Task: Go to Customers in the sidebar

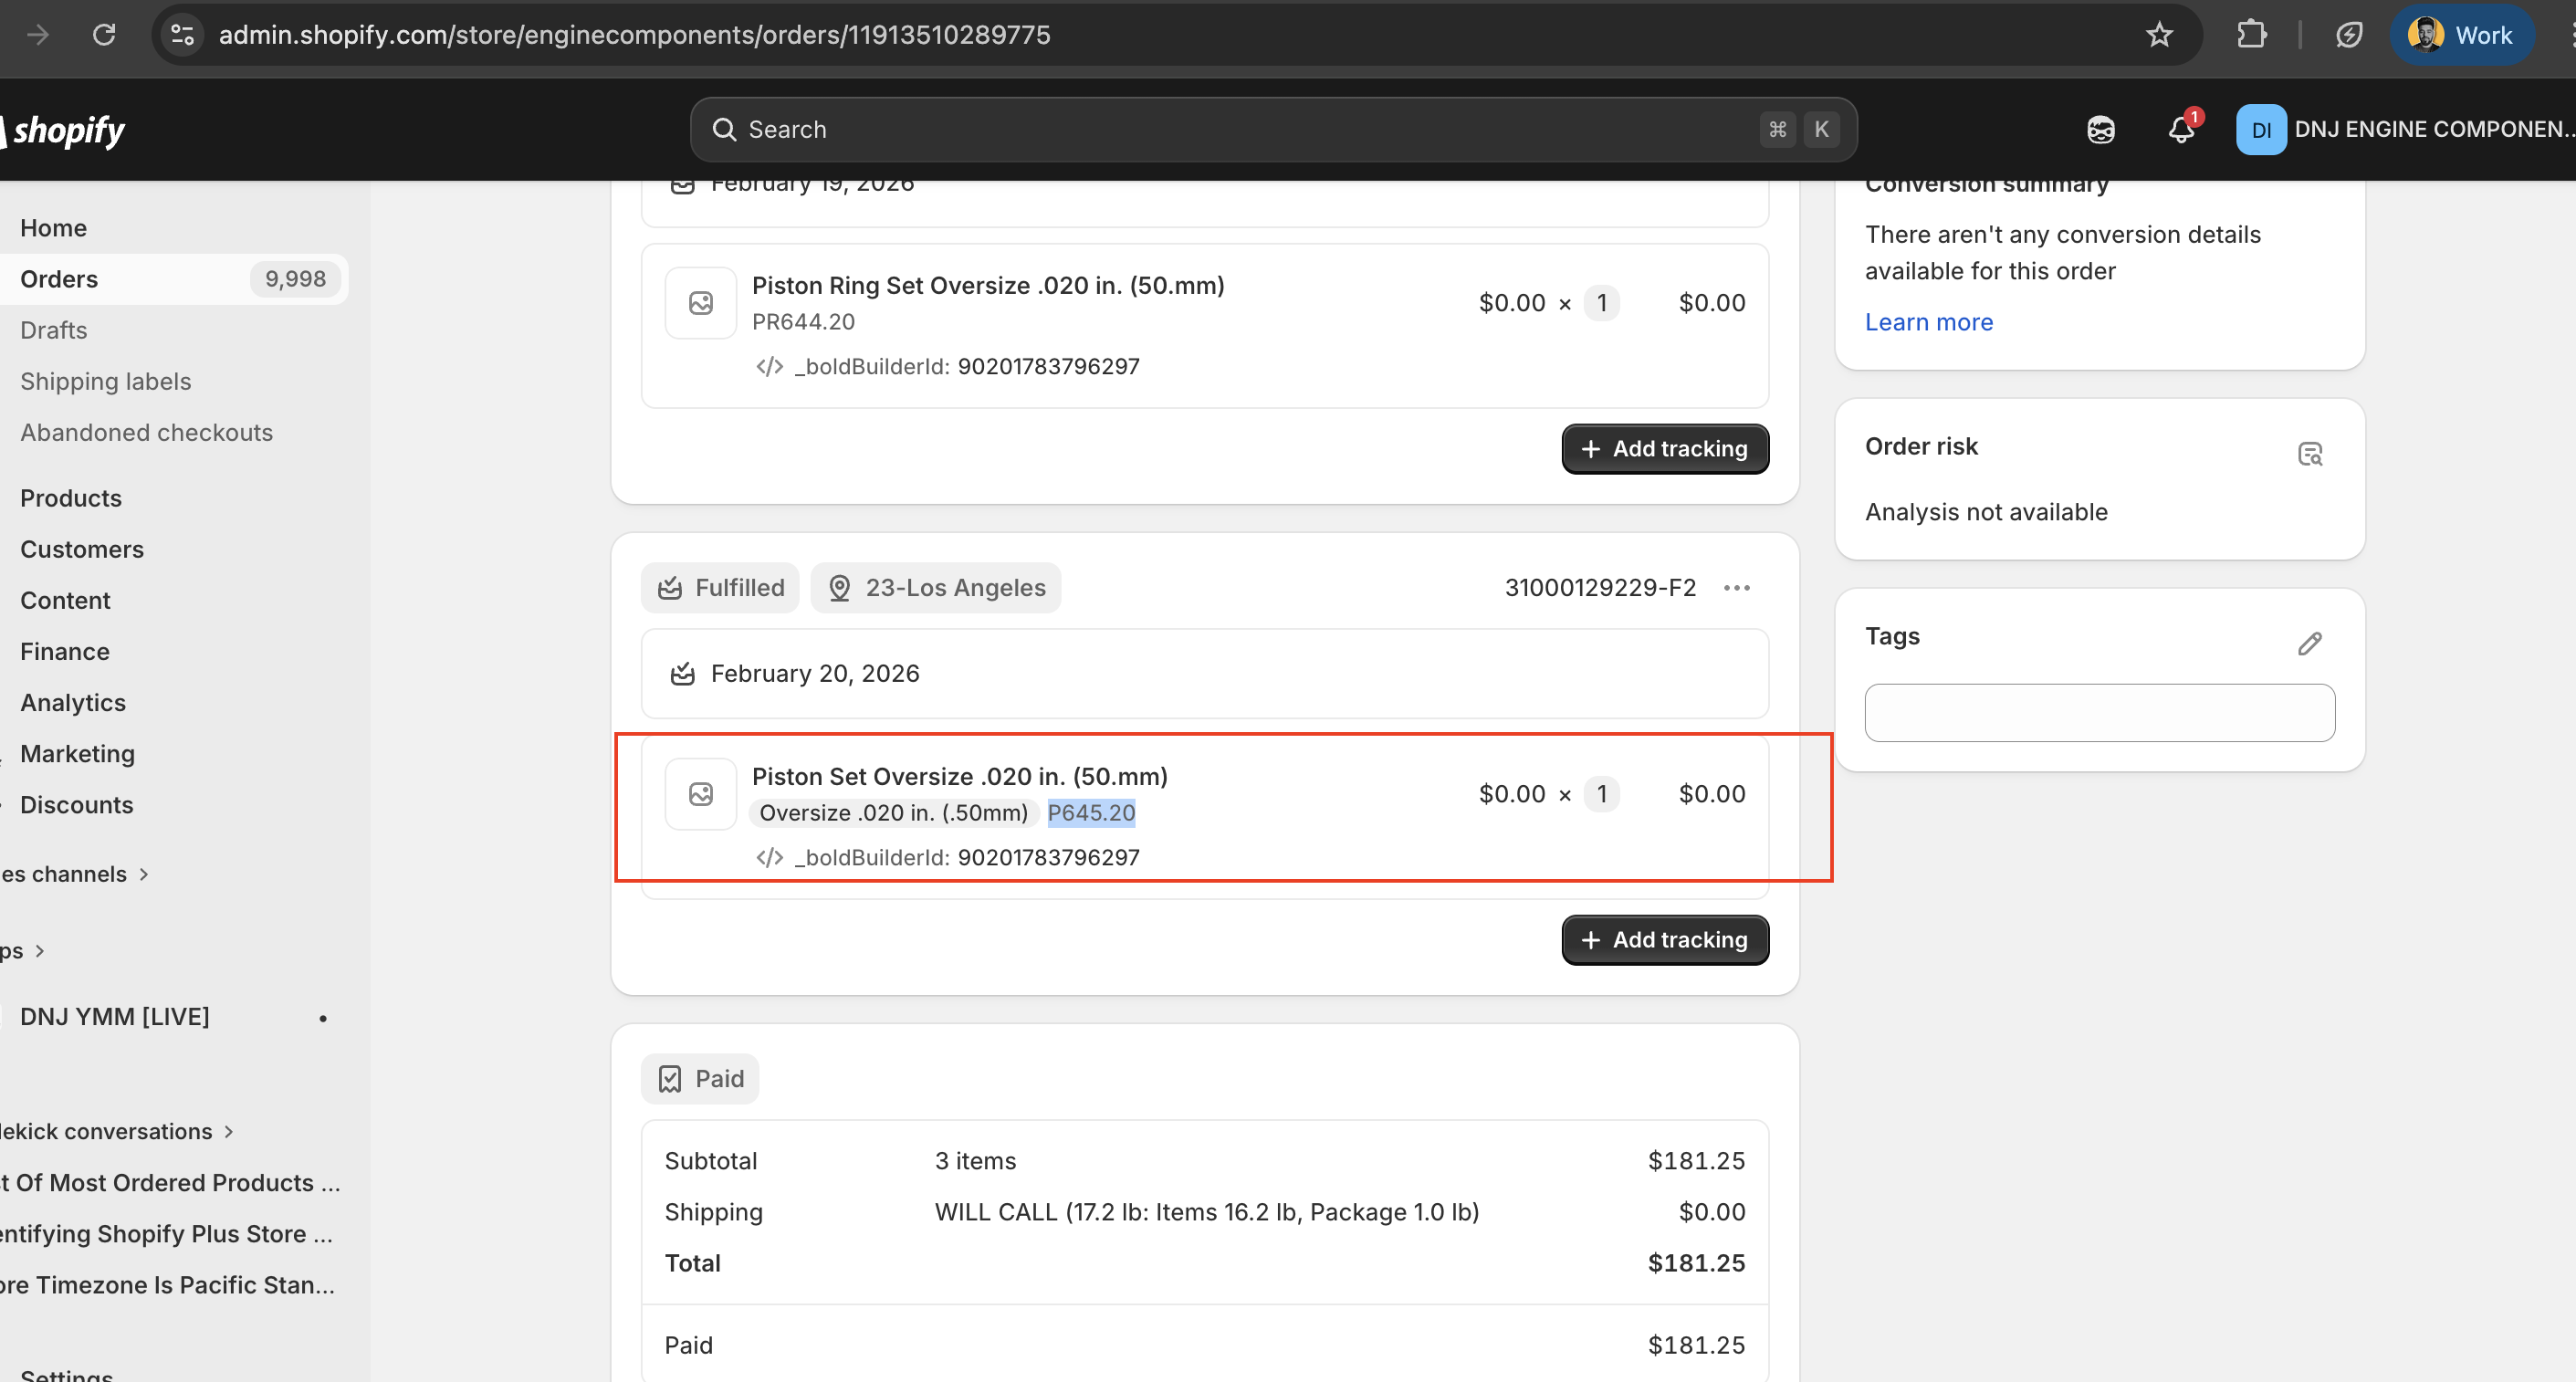Action: (x=82, y=549)
